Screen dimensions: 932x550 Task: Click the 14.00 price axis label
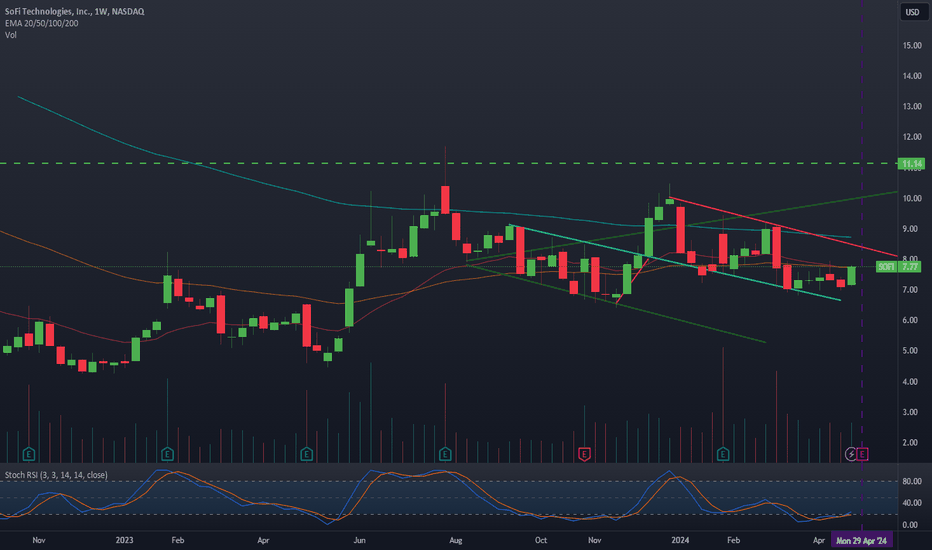coord(912,76)
